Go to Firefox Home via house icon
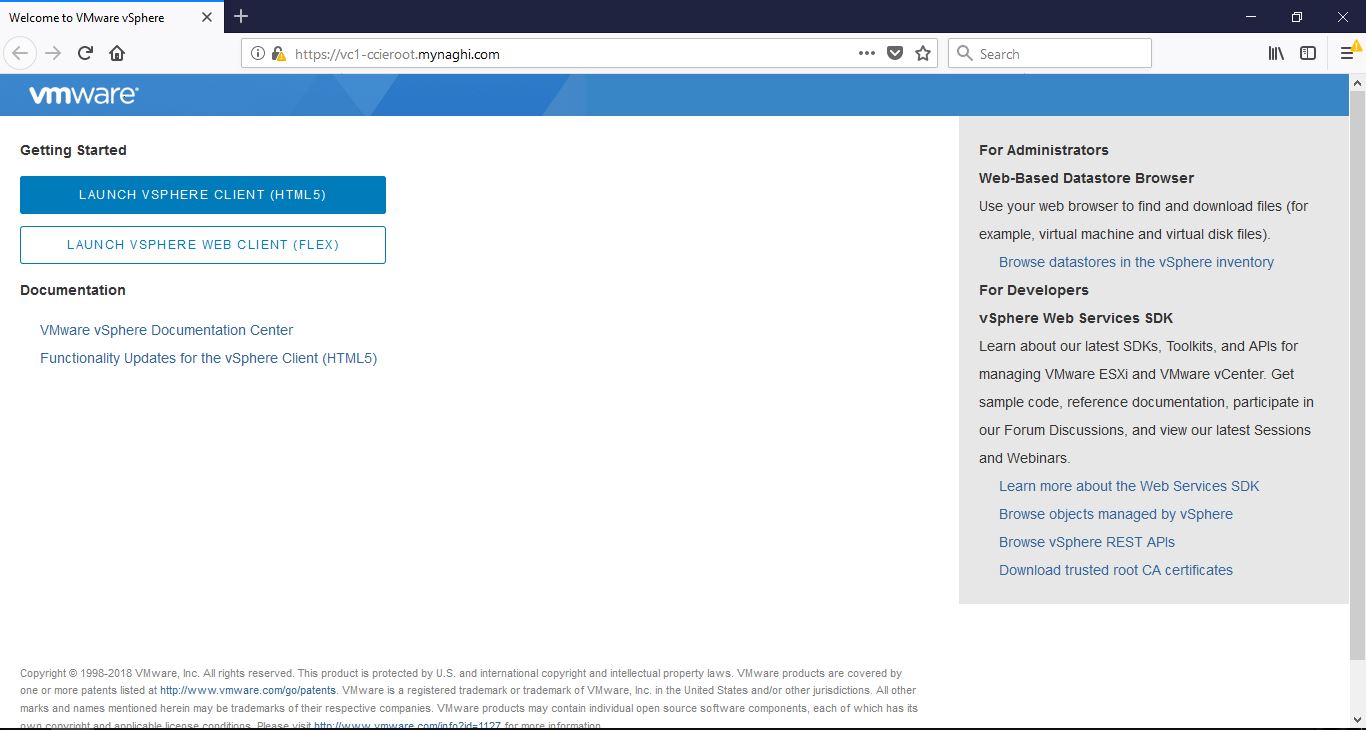Screen dimensions: 1366x730 coord(117,53)
